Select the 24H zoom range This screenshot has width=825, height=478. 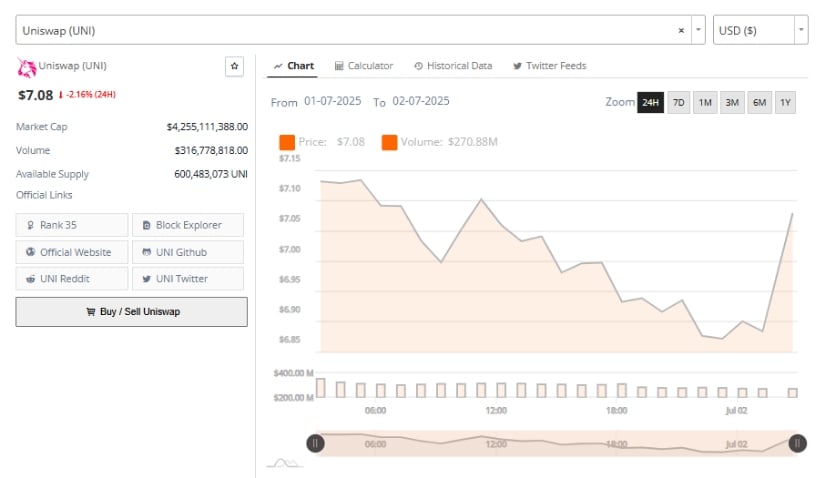(x=650, y=102)
